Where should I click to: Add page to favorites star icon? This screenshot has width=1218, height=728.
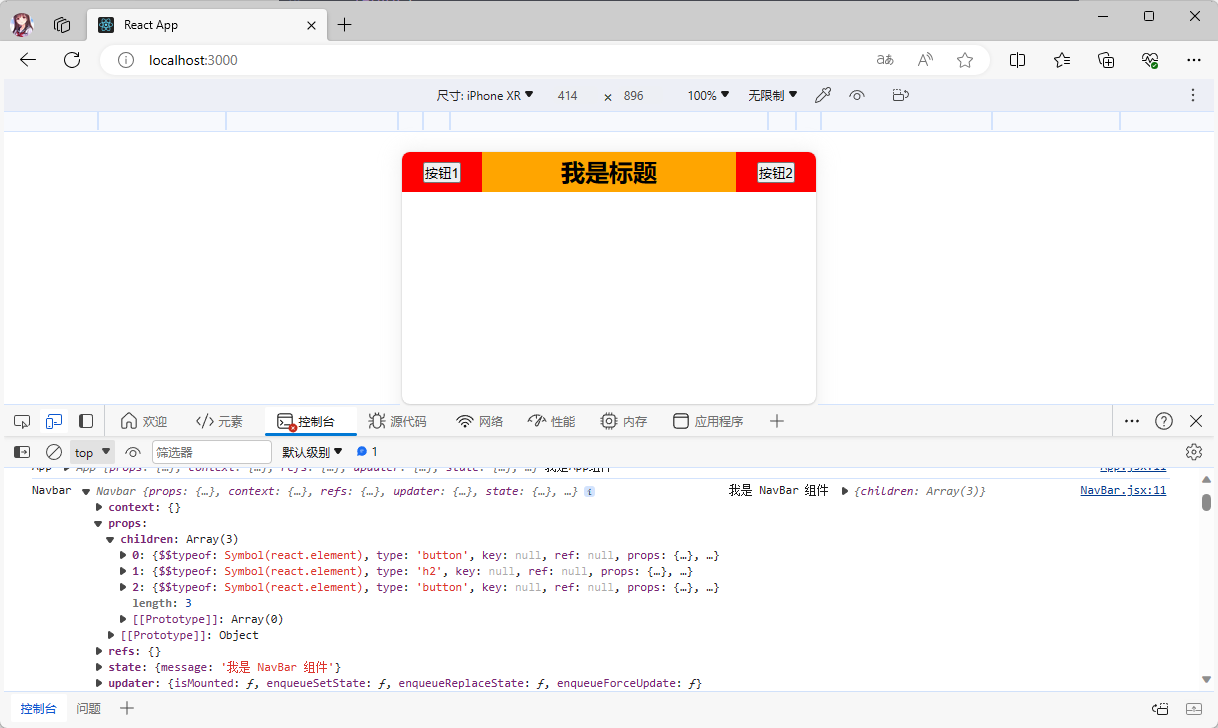(965, 60)
